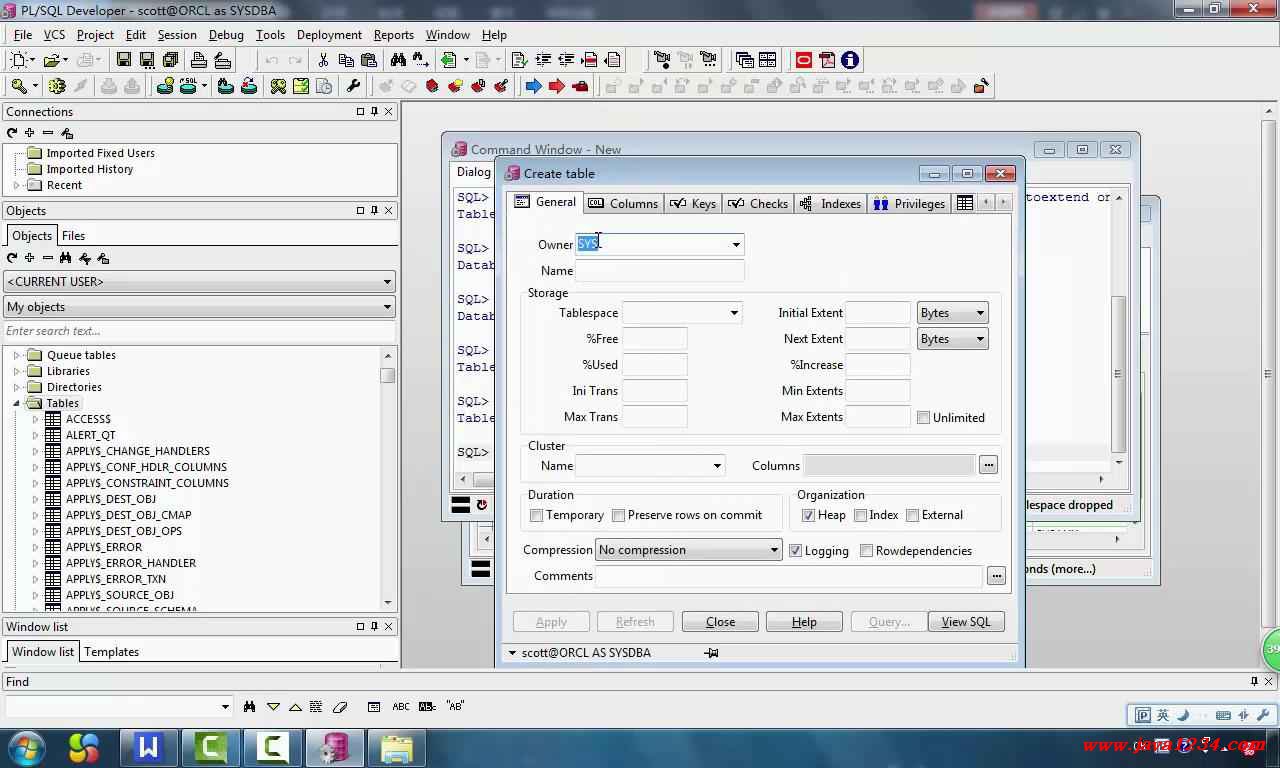Toggle the Logging checkbox
Viewport: 1280px width, 768px height.
tap(796, 551)
